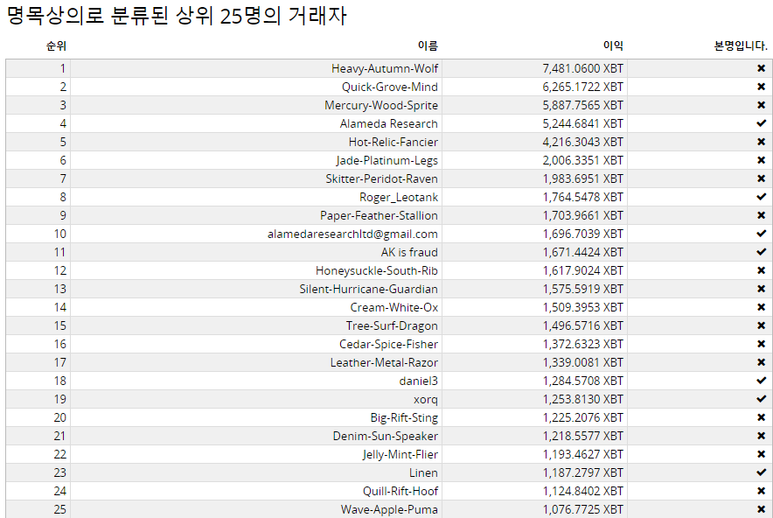Click the page title 명목상으로 분류된 상위 25명의 거래자
This screenshot has width=773, height=518.
[x=176, y=16]
